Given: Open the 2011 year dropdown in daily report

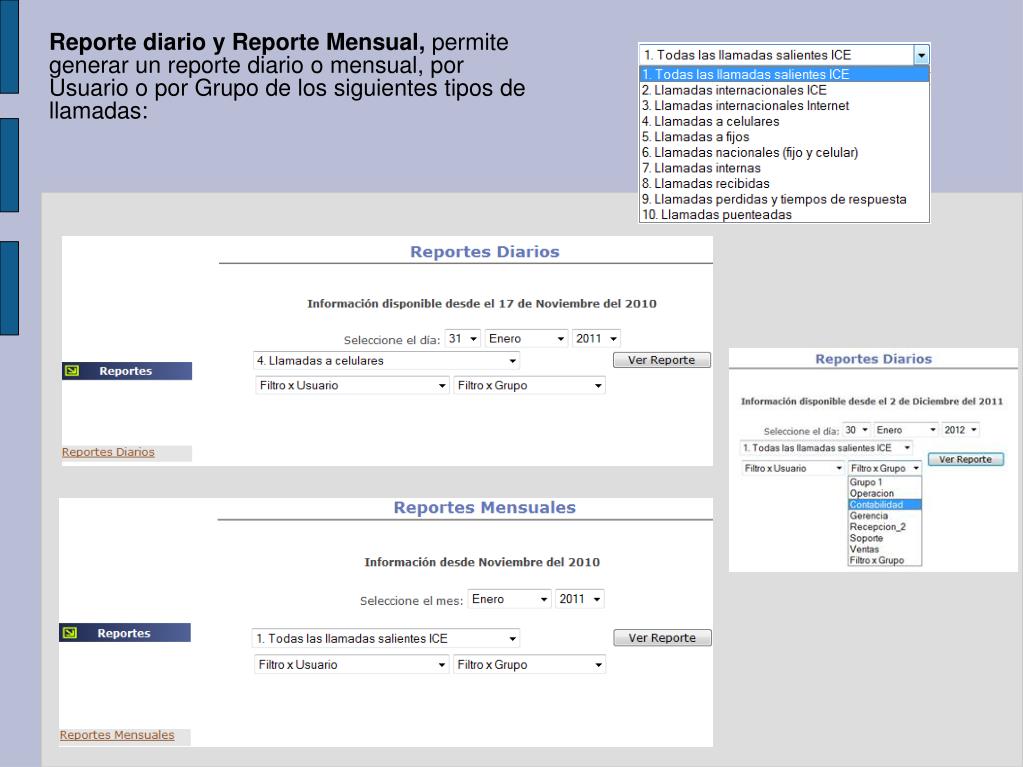Looking at the screenshot, I should (x=596, y=338).
